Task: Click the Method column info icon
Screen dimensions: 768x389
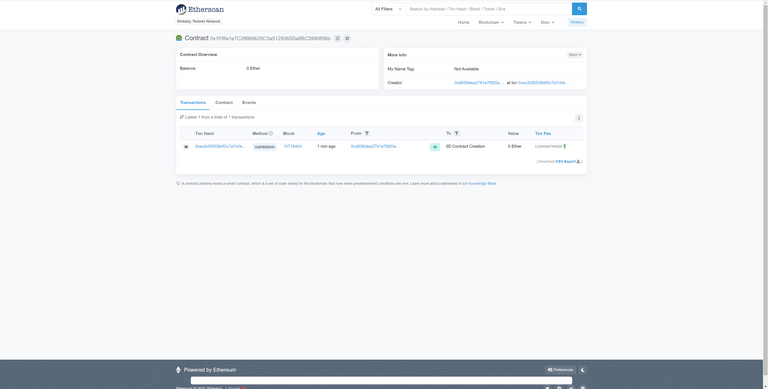Action: (271, 133)
